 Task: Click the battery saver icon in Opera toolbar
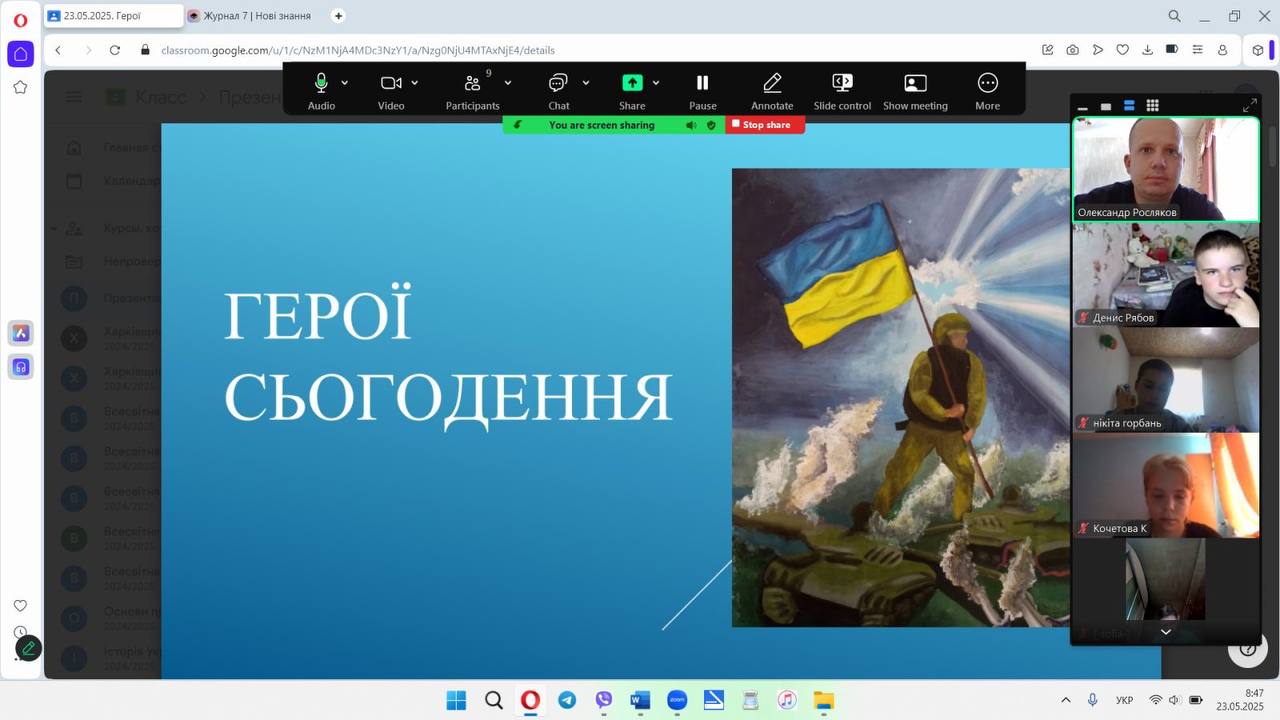pyautogui.click(x=1172, y=50)
